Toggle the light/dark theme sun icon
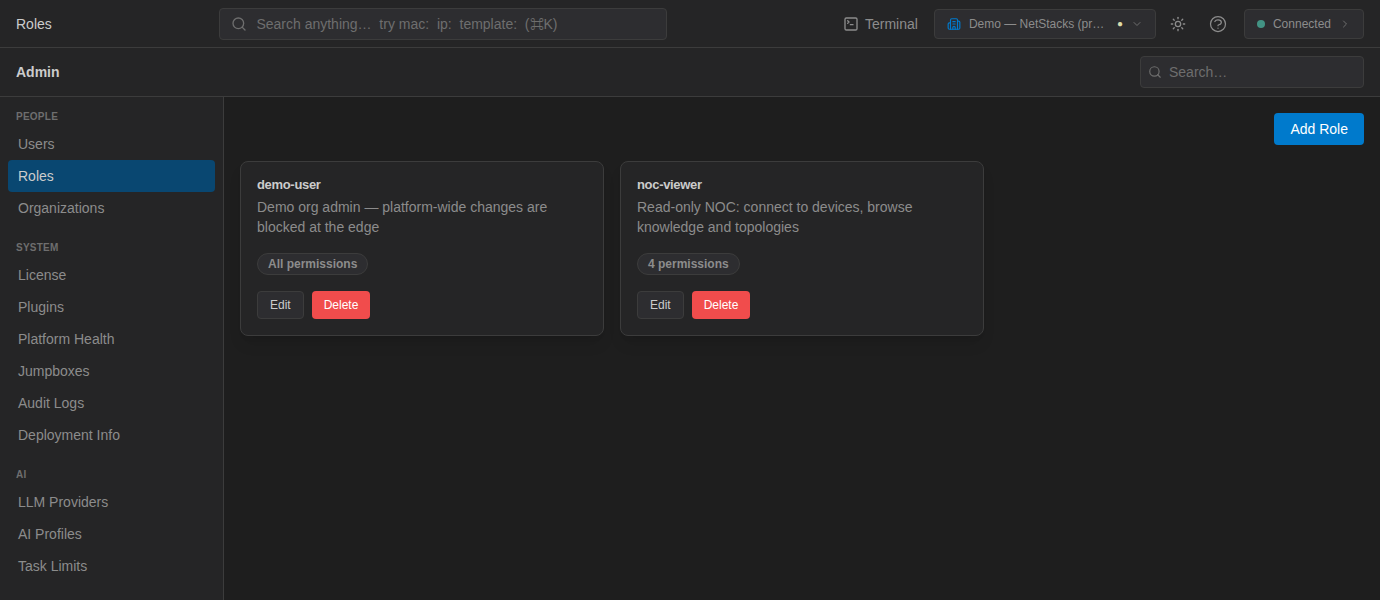This screenshot has height=600, width=1380. [1178, 24]
